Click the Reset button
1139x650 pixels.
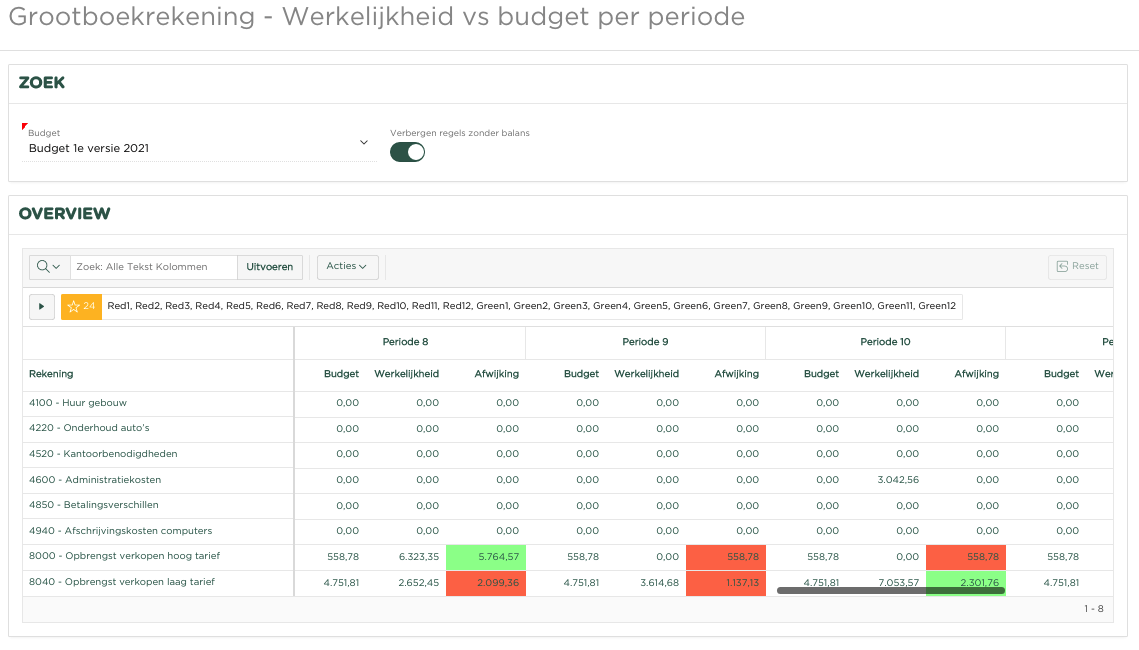(x=1077, y=266)
